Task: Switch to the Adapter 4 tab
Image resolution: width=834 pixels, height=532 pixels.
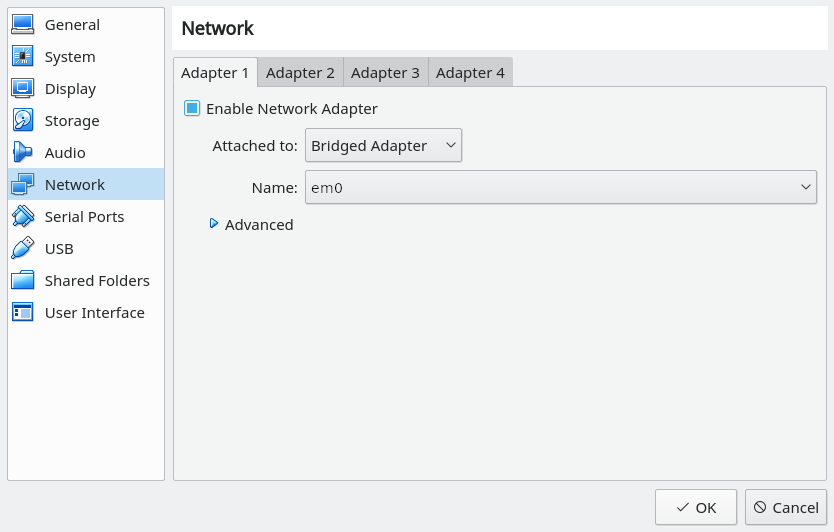Action: coord(470,72)
